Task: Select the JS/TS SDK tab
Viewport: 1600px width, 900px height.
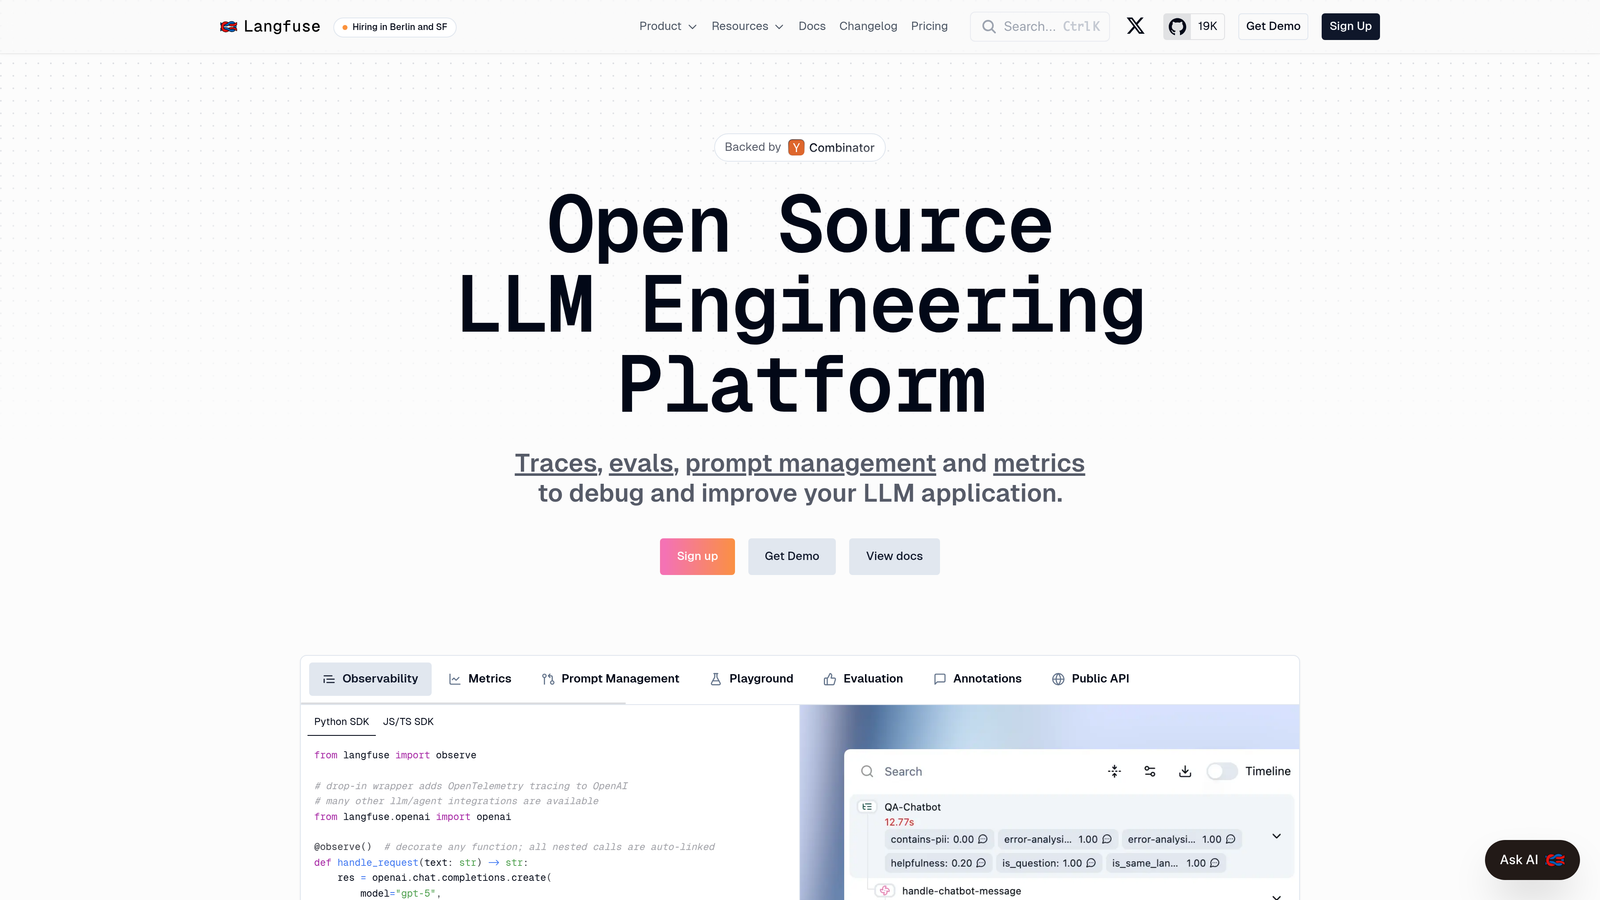Action: point(408,722)
